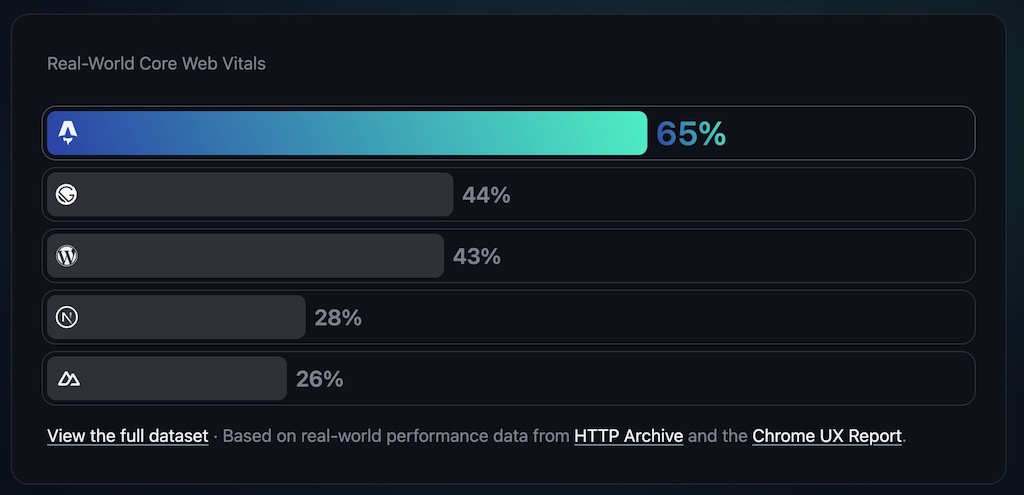Select the 43% score value

pos(476,256)
